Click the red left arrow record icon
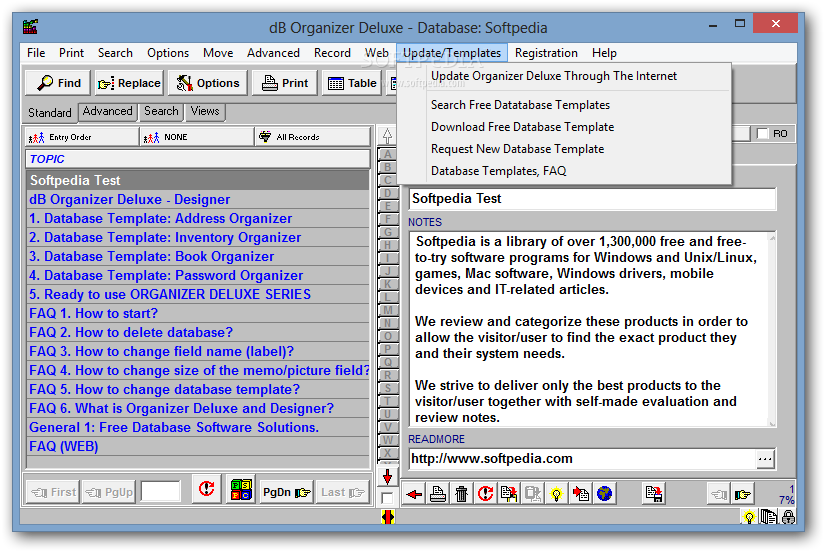Image resolution: width=825 pixels, height=552 pixels. pos(414,494)
